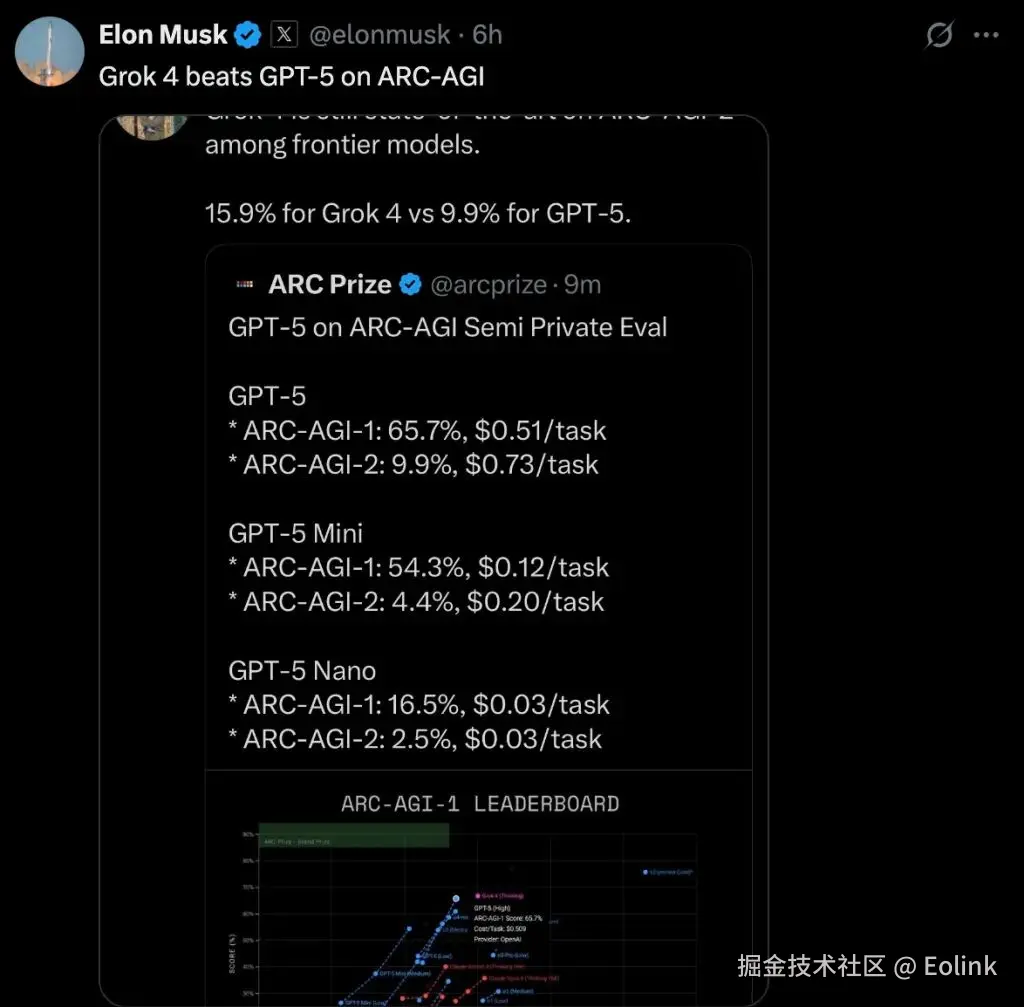Open the ARC-AGI-1 Leaderboard chart image
The height and width of the screenshot is (1007, 1024).
click(478, 900)
